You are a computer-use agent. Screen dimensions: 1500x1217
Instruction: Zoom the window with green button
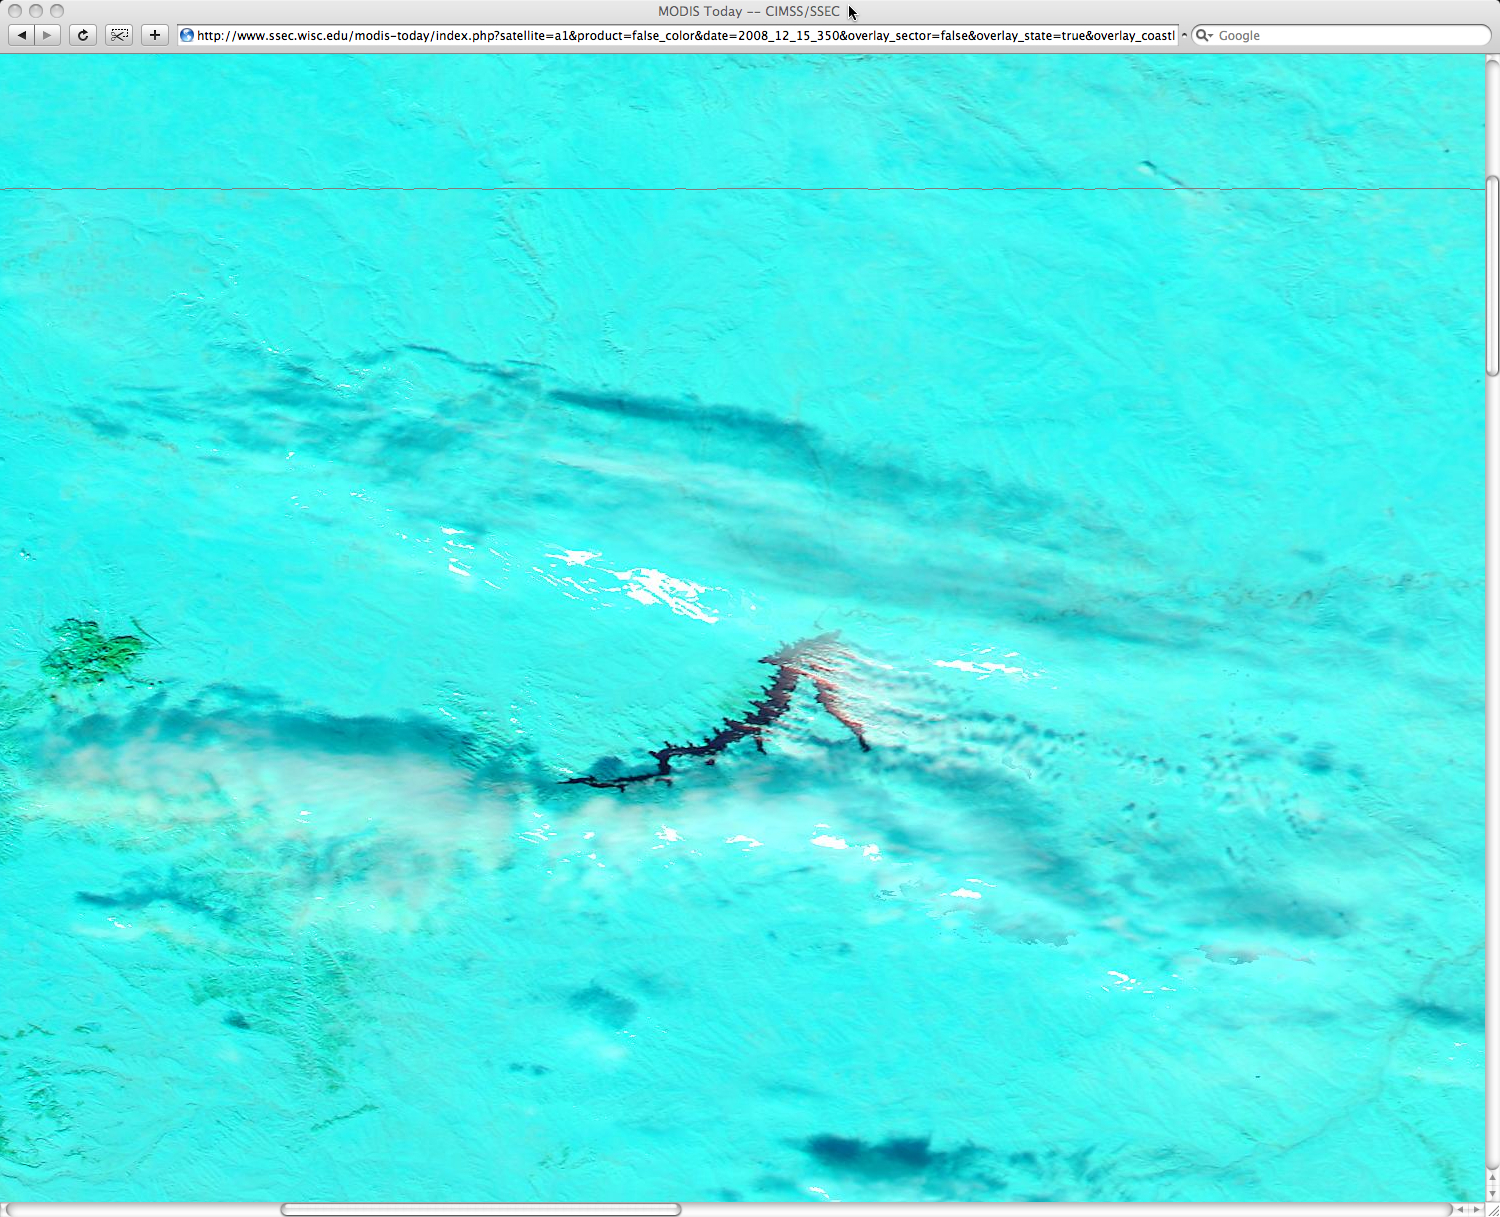coord(57,11)
